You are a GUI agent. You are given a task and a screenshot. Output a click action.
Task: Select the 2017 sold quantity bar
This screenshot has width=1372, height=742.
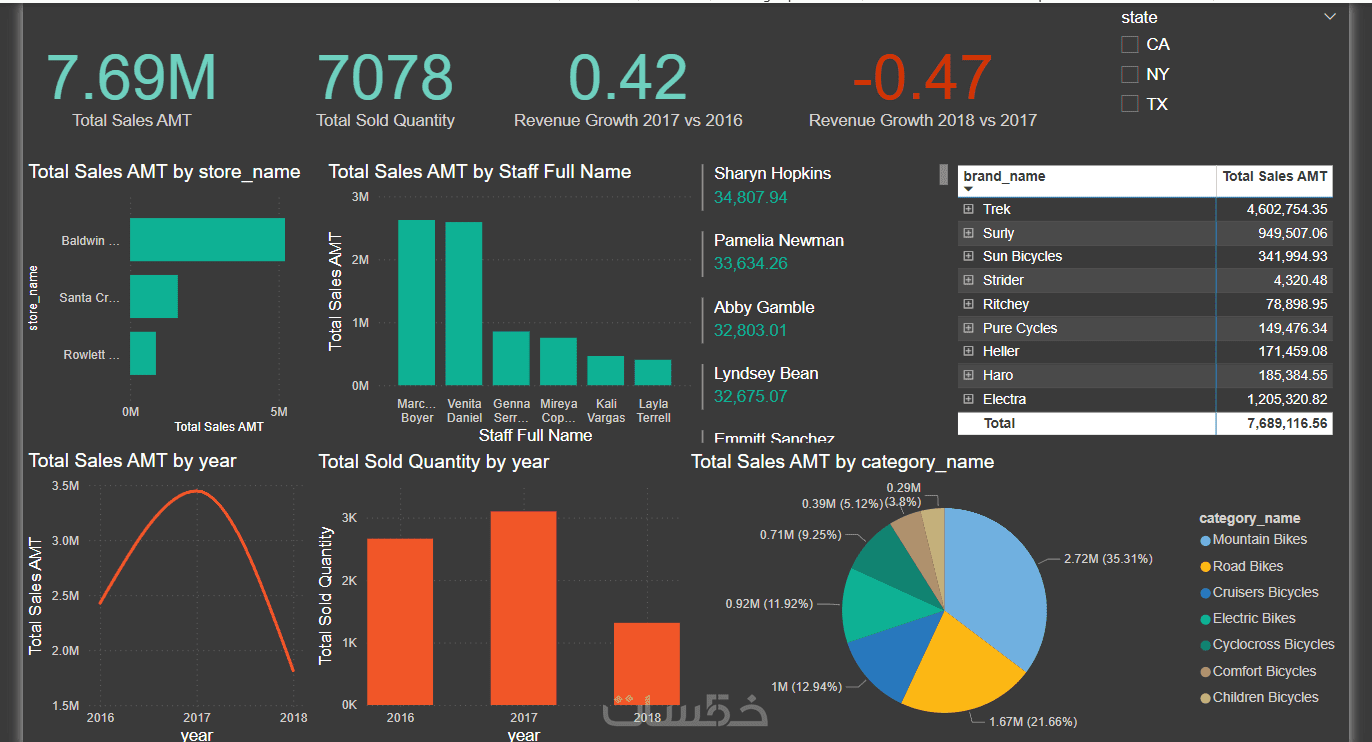coord(523,608)
